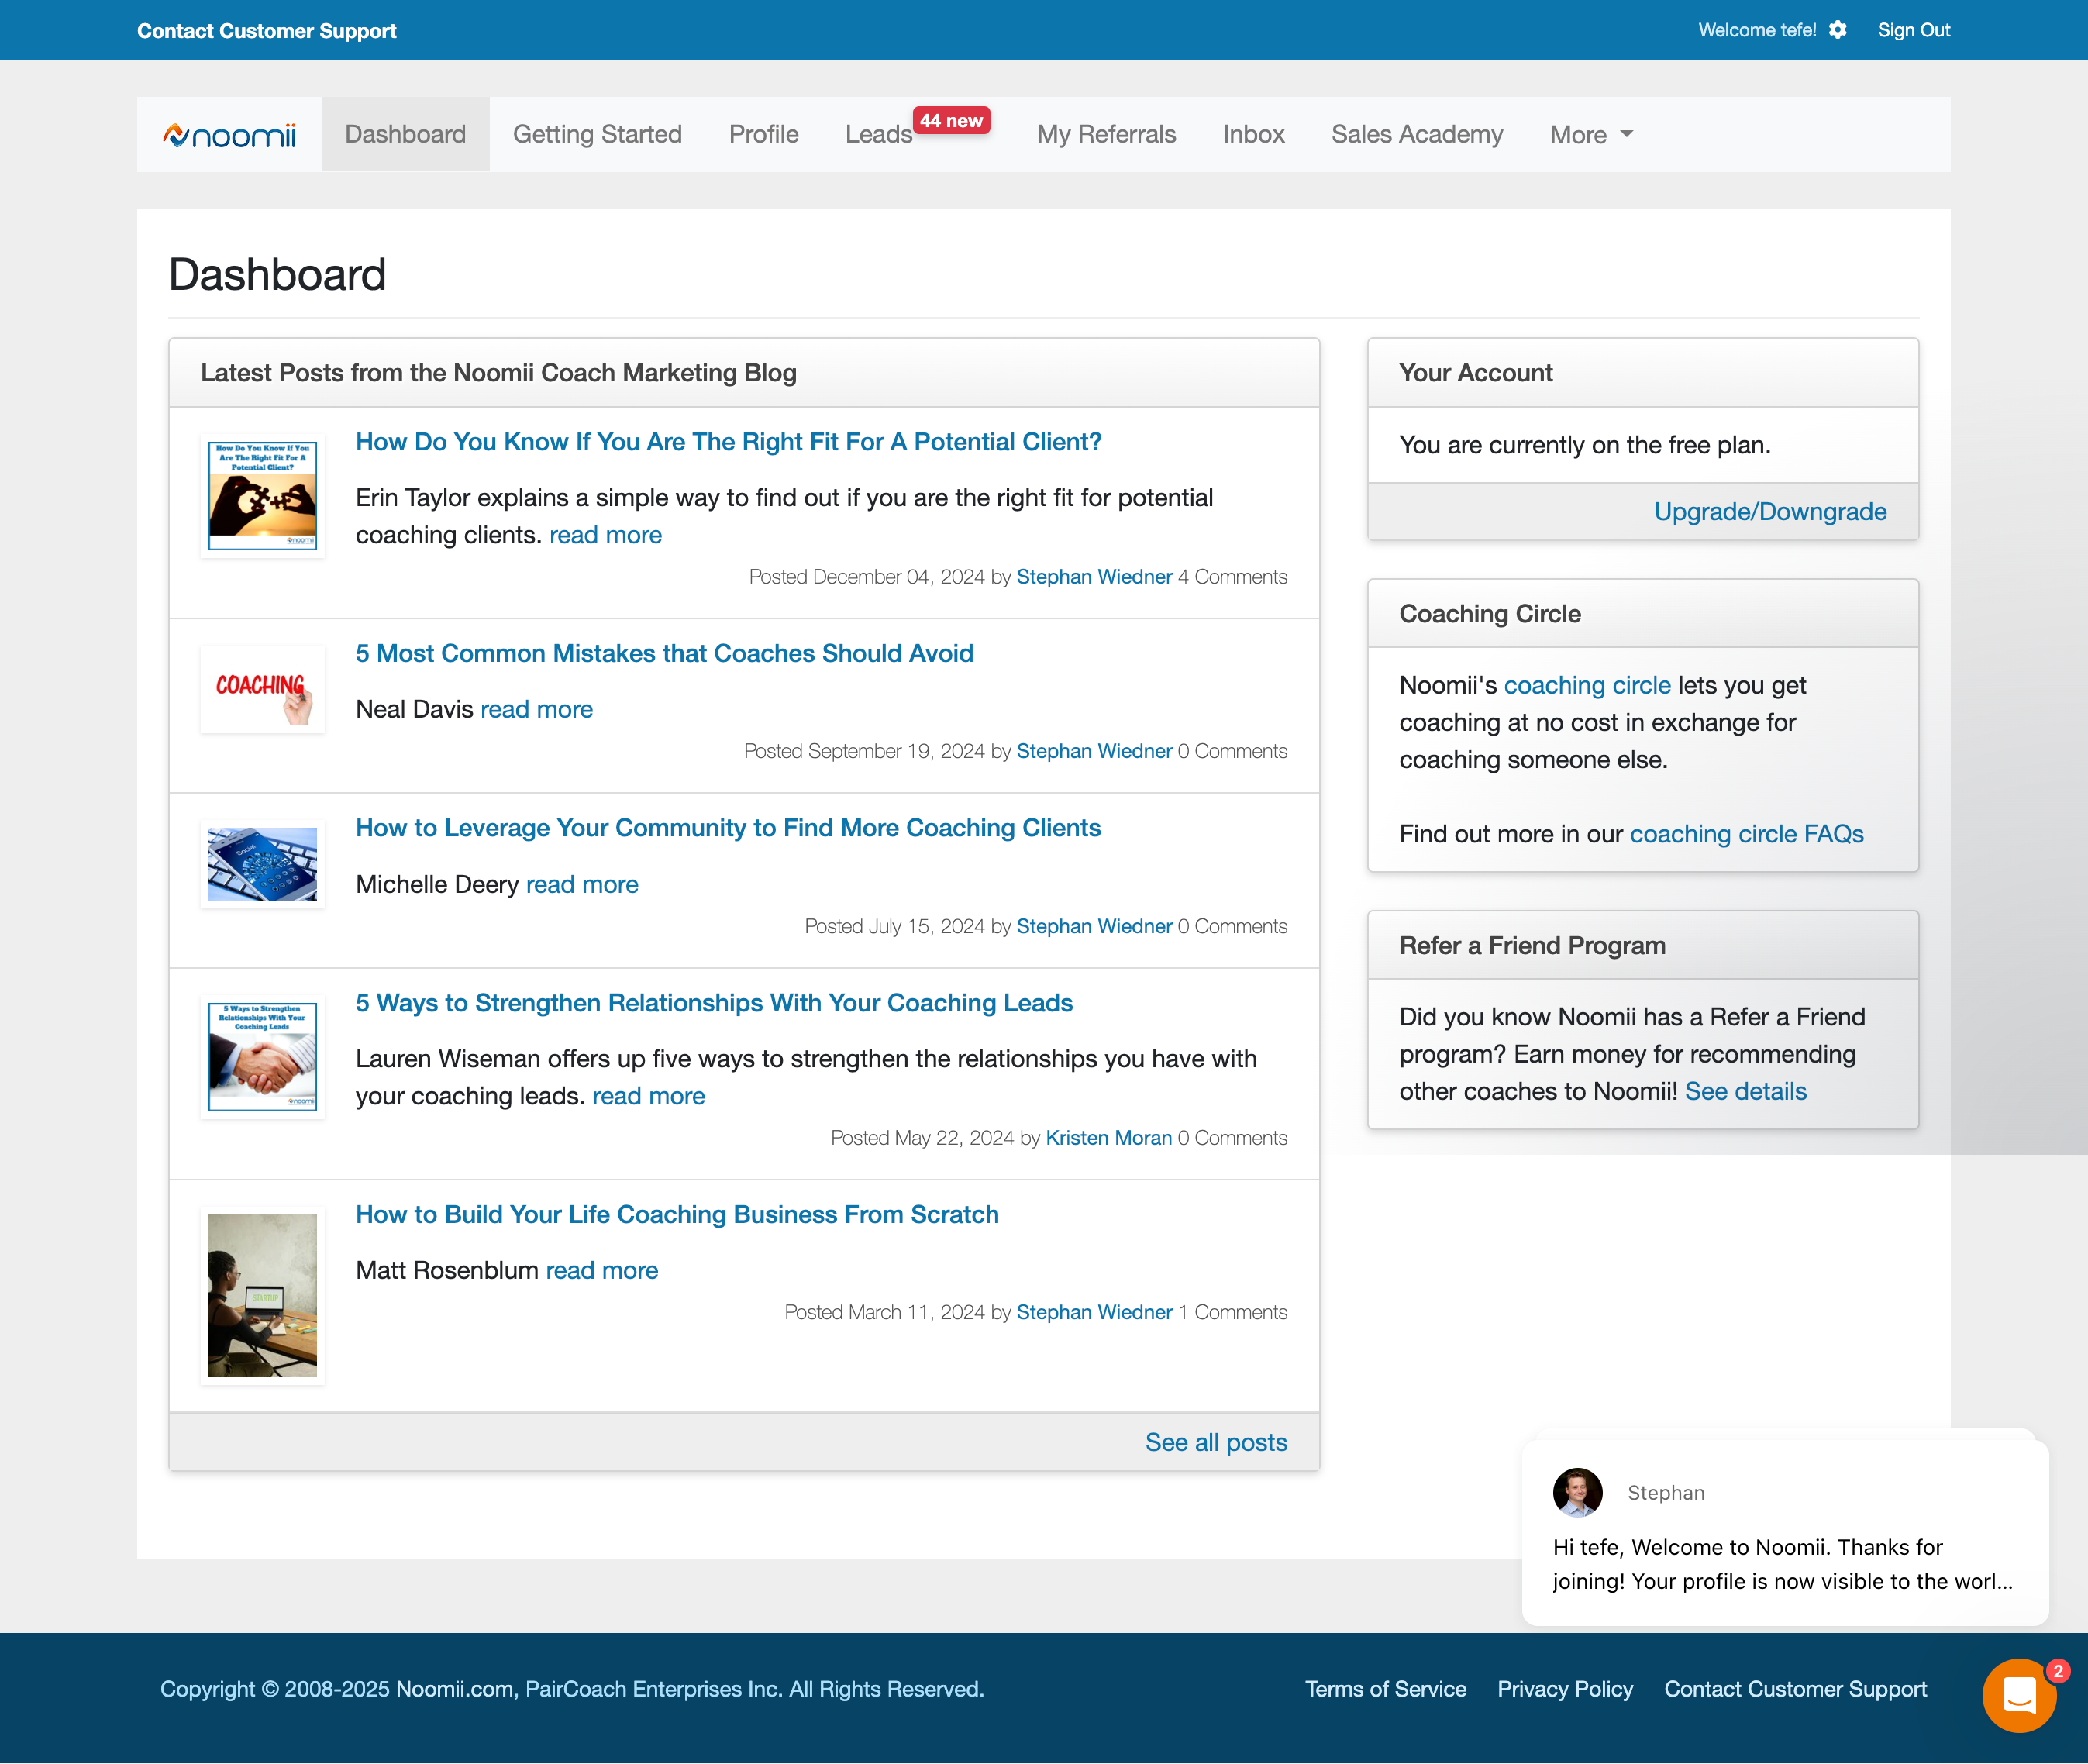The width and height of the screenshot is (2088, 1764).
Task: Click See details for Refer a Friend
Action: pos(1746,1091)
